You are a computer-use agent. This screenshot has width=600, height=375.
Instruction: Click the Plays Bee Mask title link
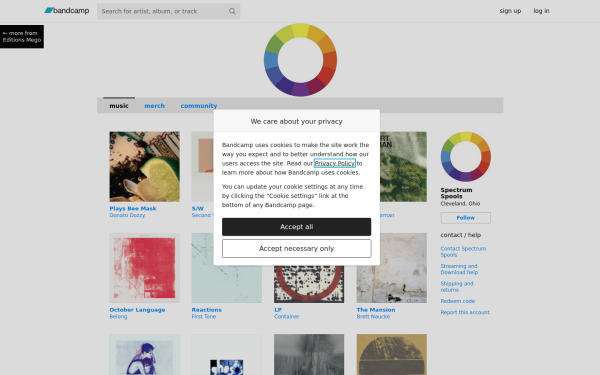(133, 209)
